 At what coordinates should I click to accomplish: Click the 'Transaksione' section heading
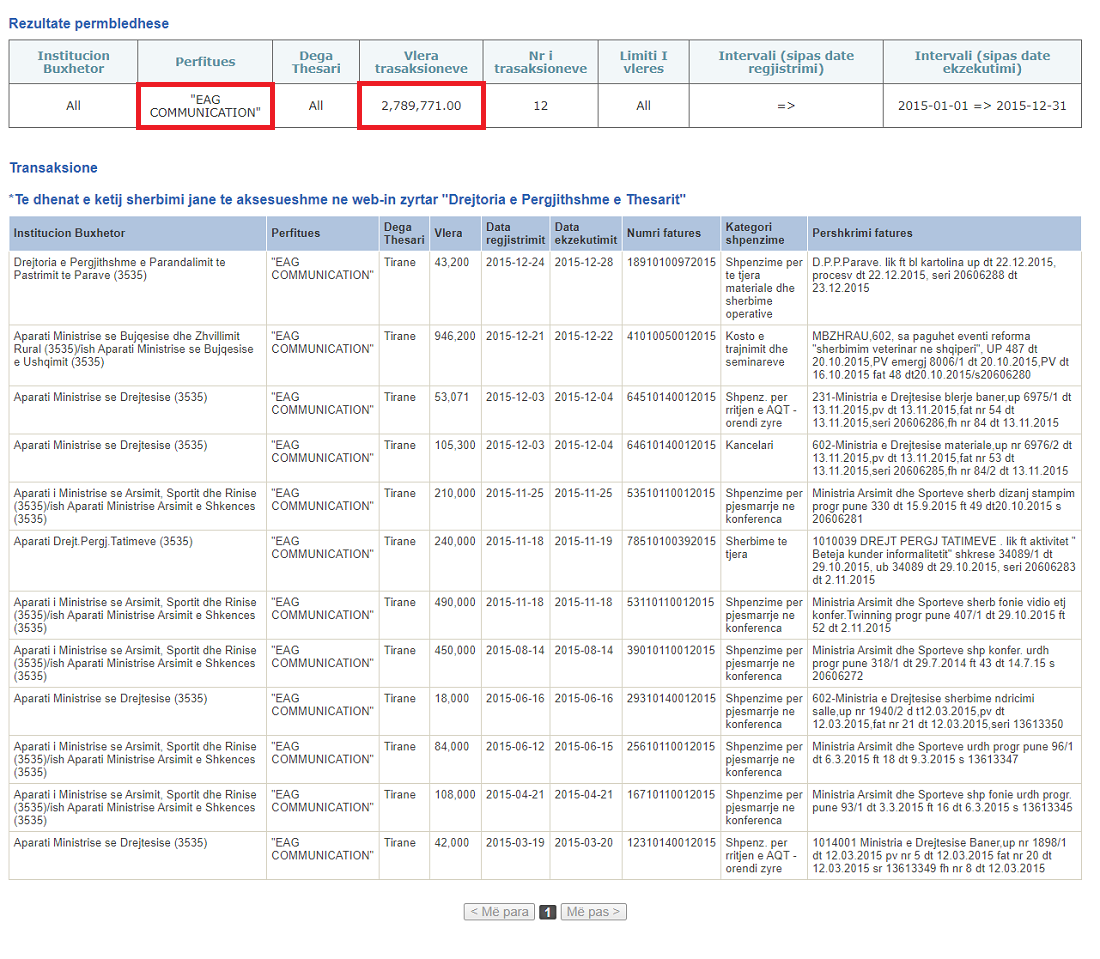pyautogui.click(x=53, y=168)
